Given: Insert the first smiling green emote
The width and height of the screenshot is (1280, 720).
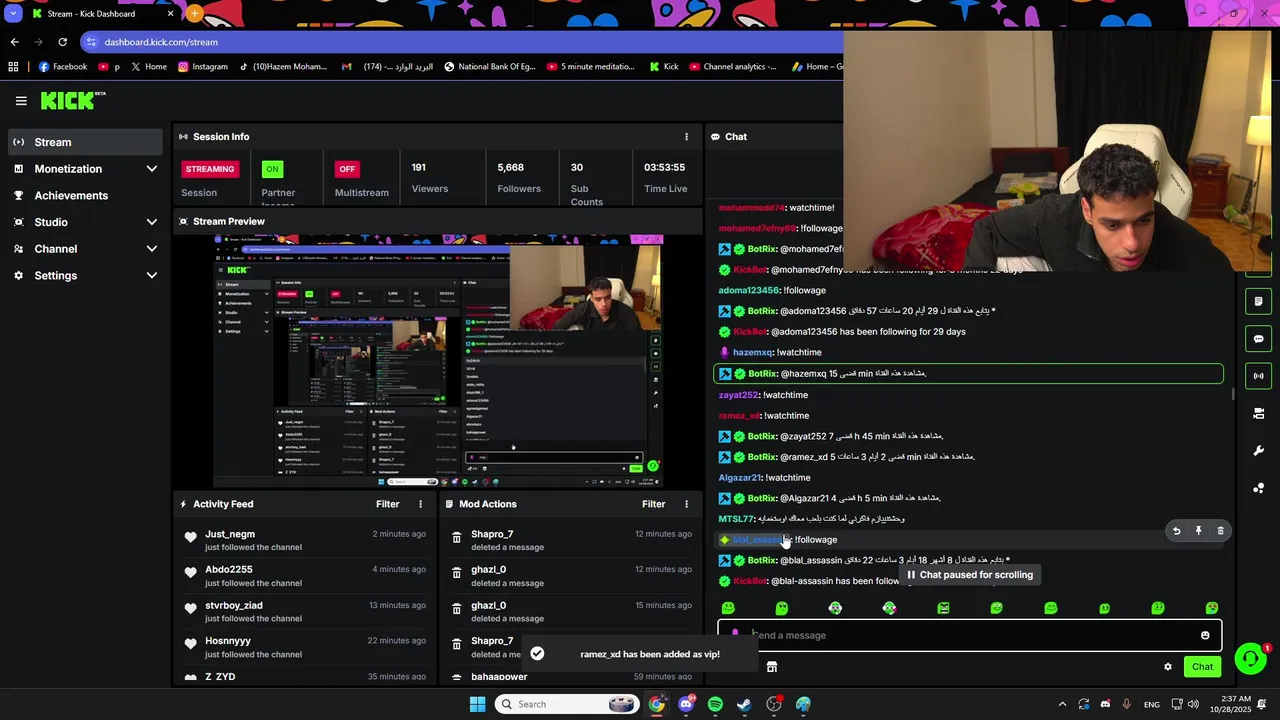Looking at the screenshot, I should (x=728, y=608).
